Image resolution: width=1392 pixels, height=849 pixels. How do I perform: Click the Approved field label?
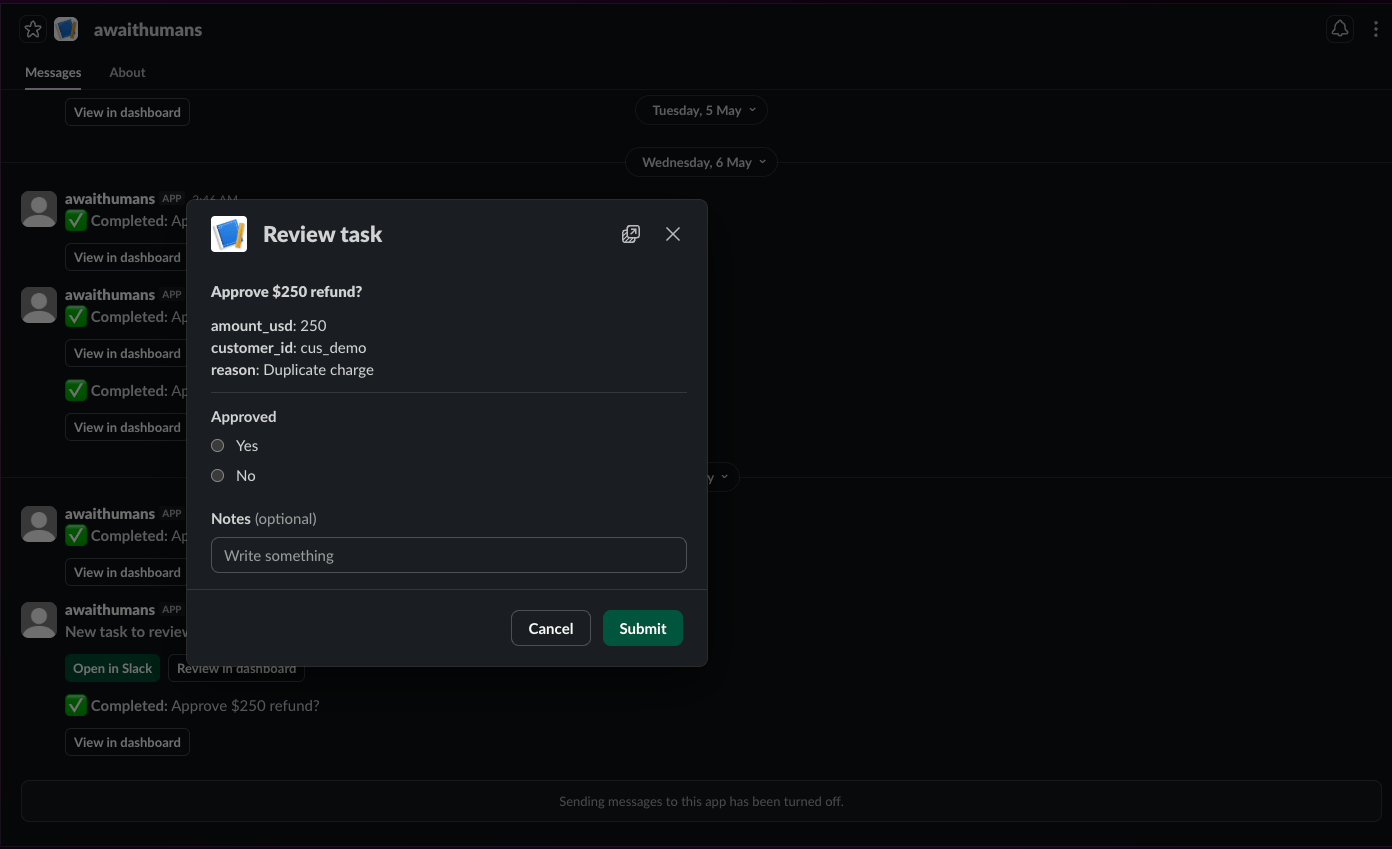click(x=244, y=417)
